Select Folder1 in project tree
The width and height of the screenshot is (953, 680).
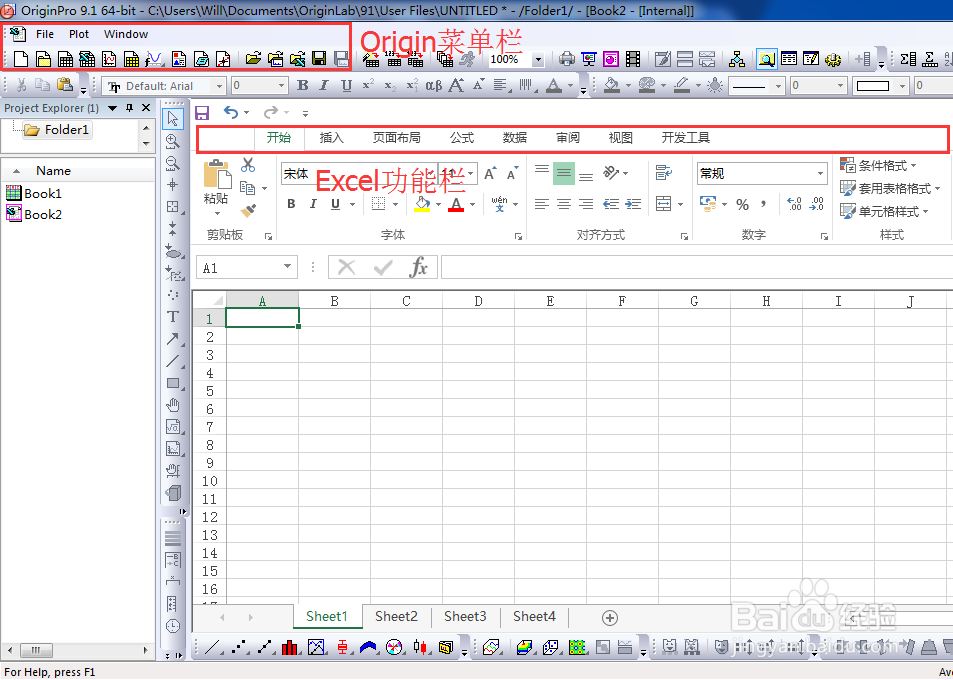(x=58, y=129)
